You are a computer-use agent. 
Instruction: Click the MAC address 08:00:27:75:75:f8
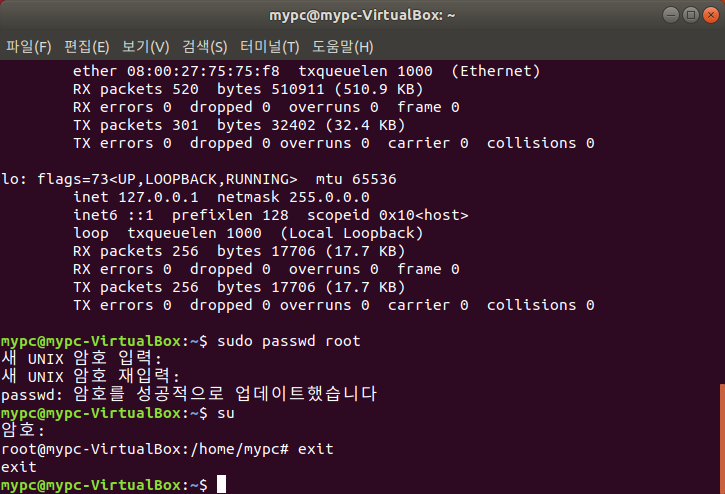click(x=203, y=71)
